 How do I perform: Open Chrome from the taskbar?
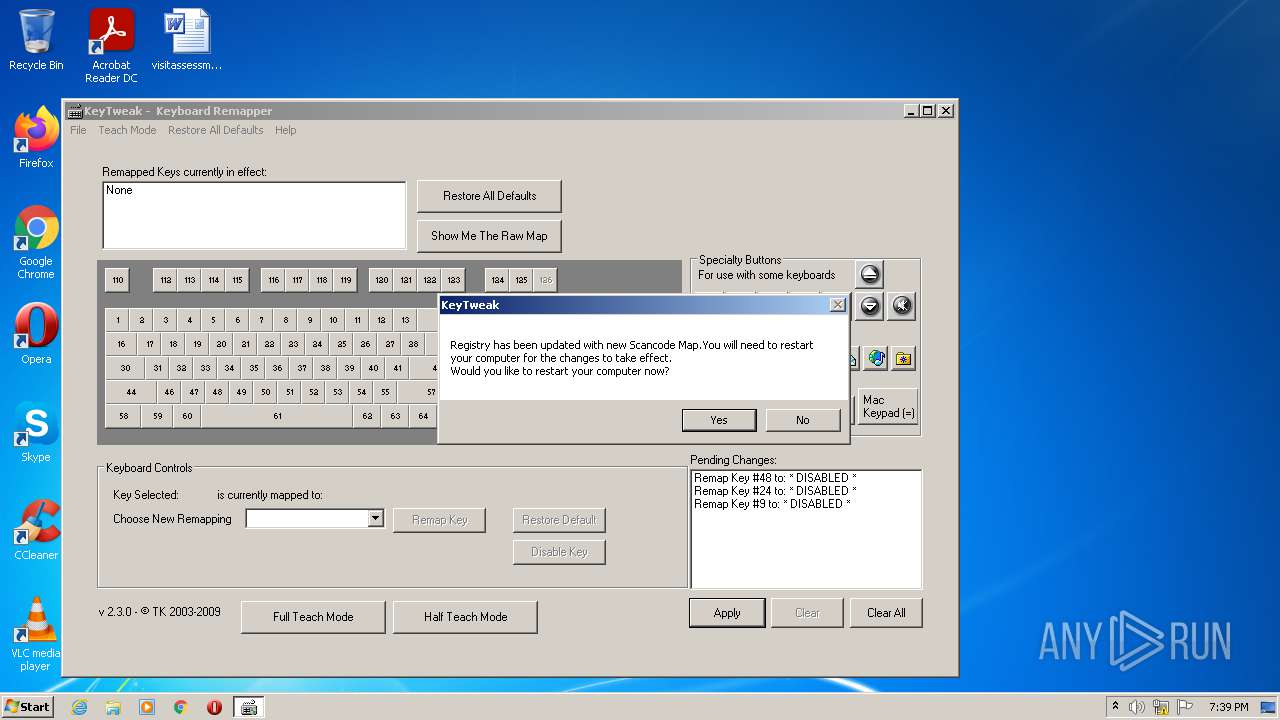point(181,707)
